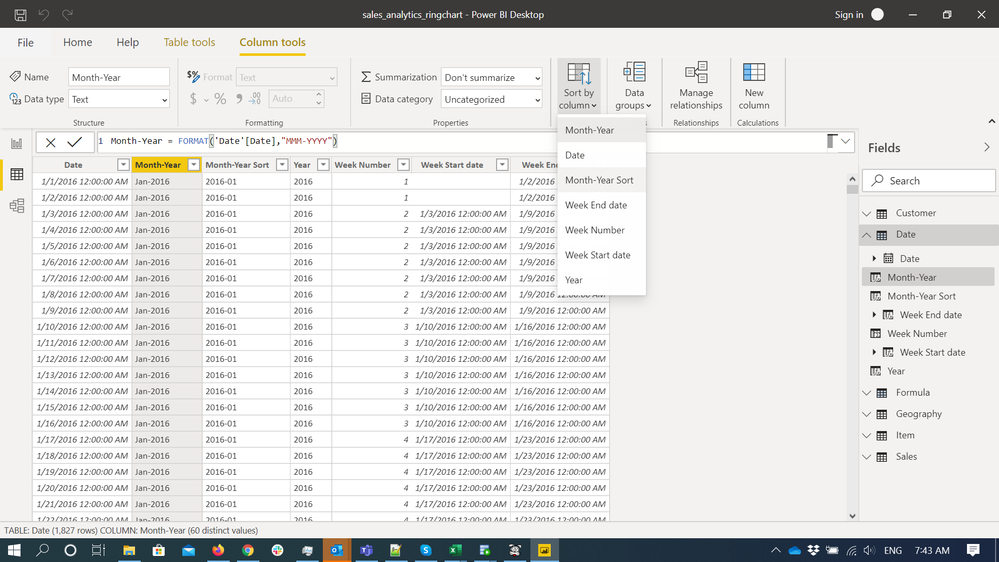Open the Data groups menu
The width and height of the screenshot is (999, 562).
click(634, 86)
